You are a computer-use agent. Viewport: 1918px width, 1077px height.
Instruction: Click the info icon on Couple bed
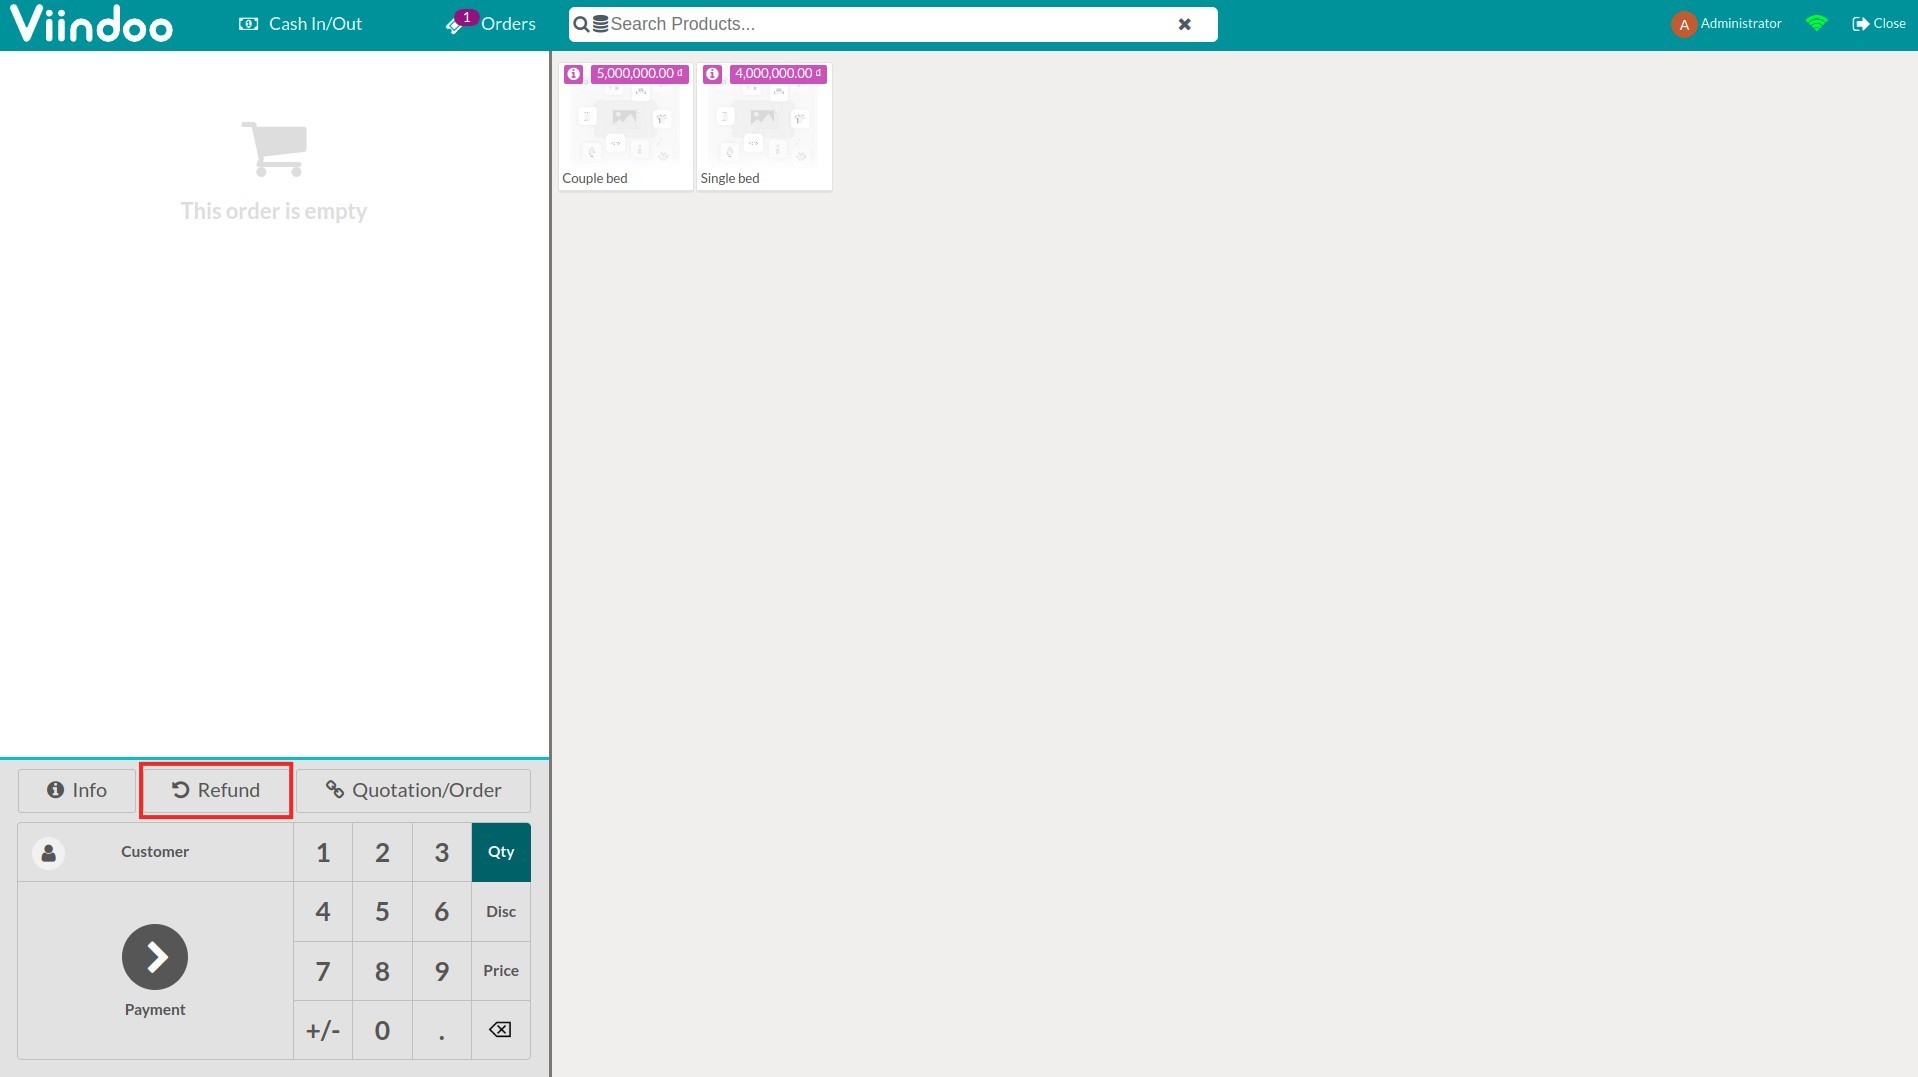(573, 74)
